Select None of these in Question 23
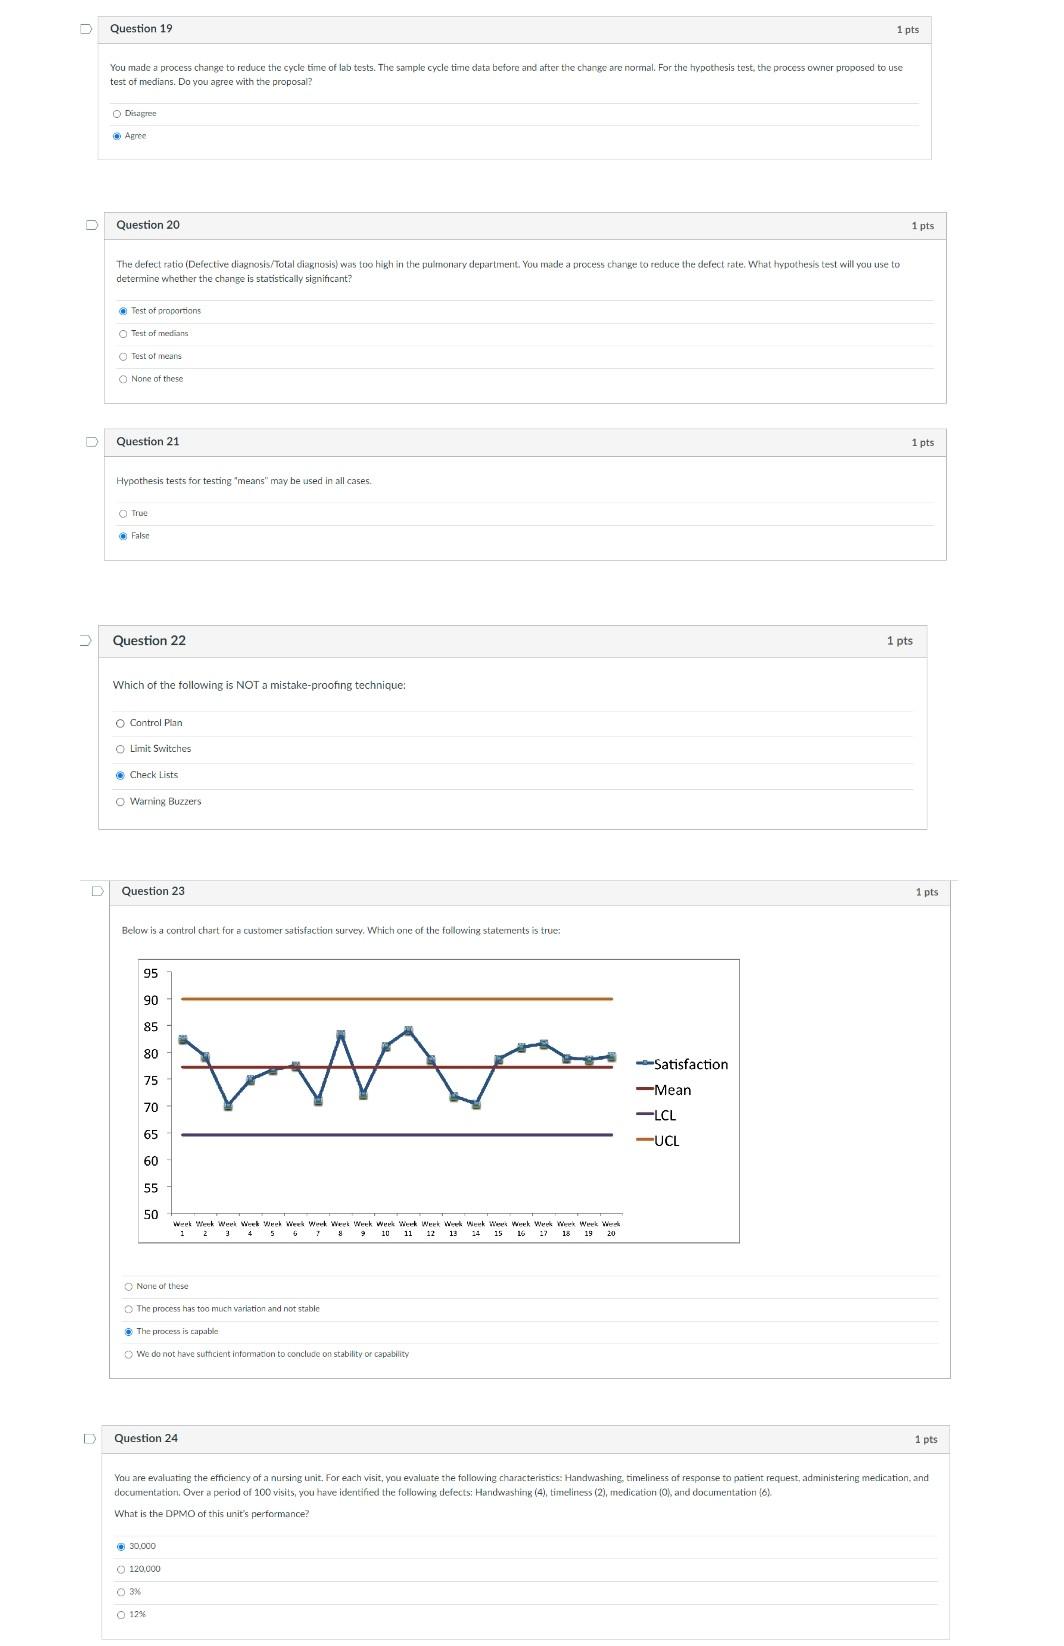Screen dimensions: 1064x1646 click(x=129, y=1286)
